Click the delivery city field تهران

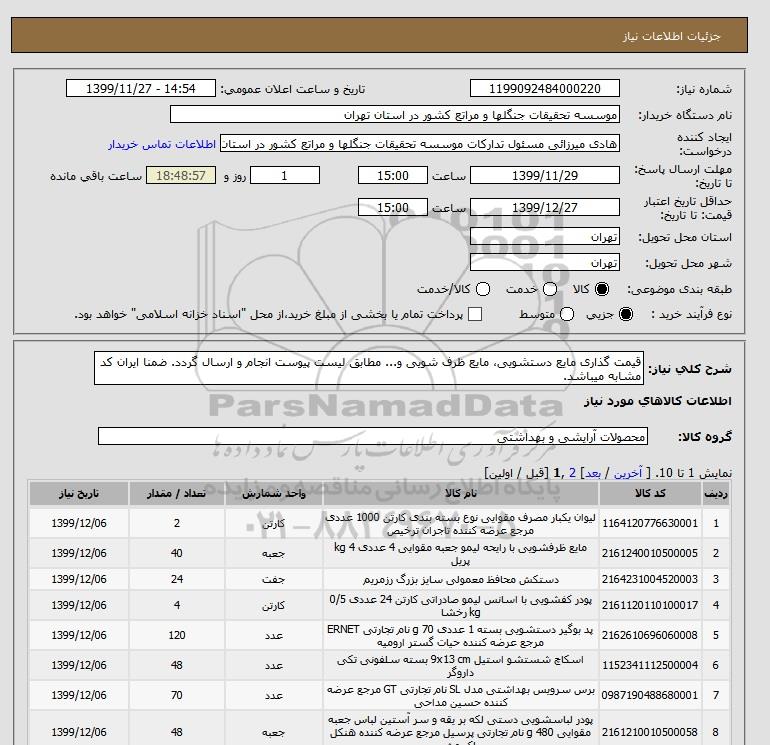tap(545, 262)
